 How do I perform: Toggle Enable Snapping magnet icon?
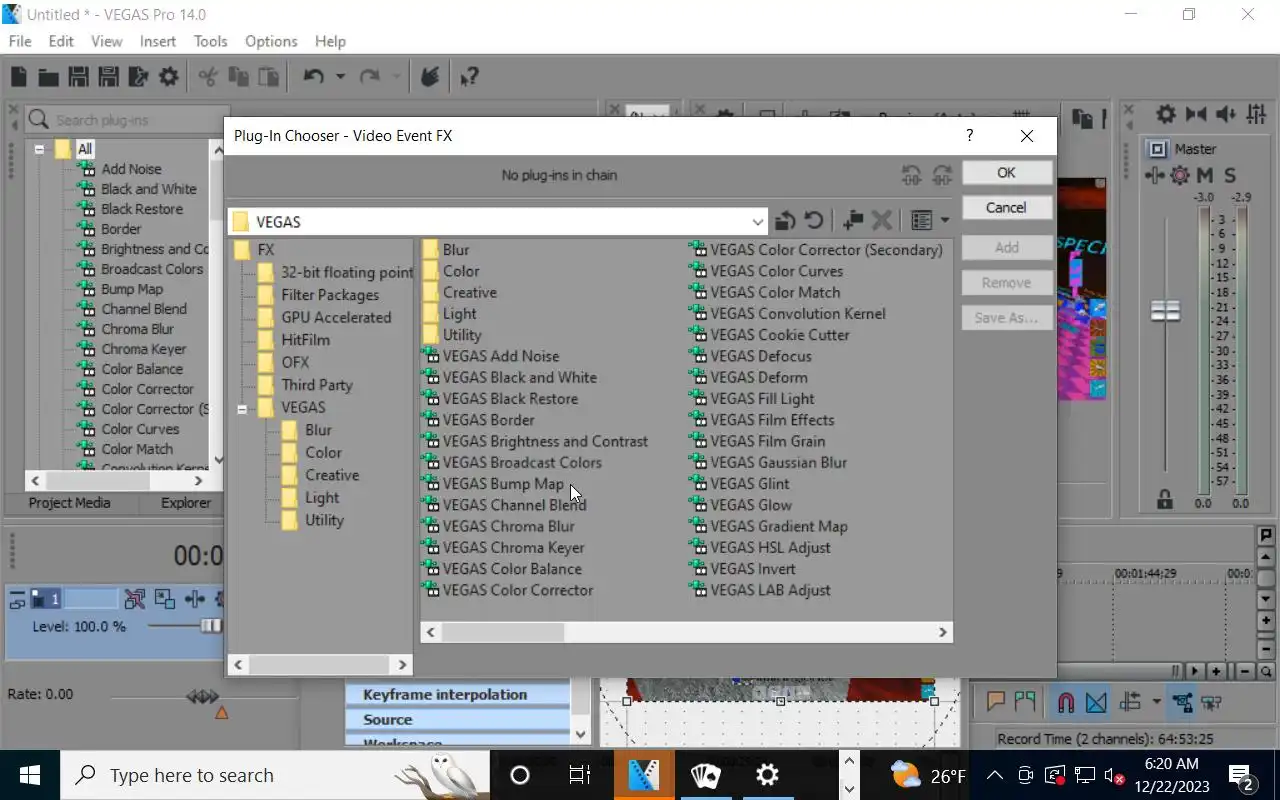point(1066,702)
